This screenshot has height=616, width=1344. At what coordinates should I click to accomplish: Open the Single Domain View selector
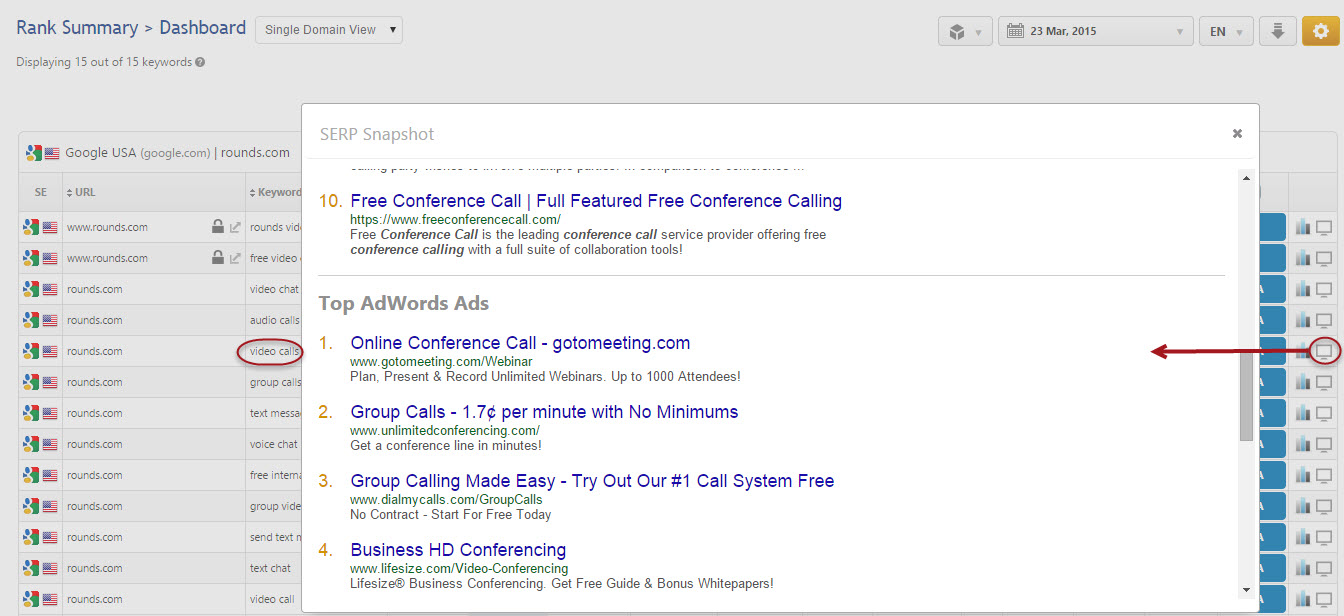(328, 30)
